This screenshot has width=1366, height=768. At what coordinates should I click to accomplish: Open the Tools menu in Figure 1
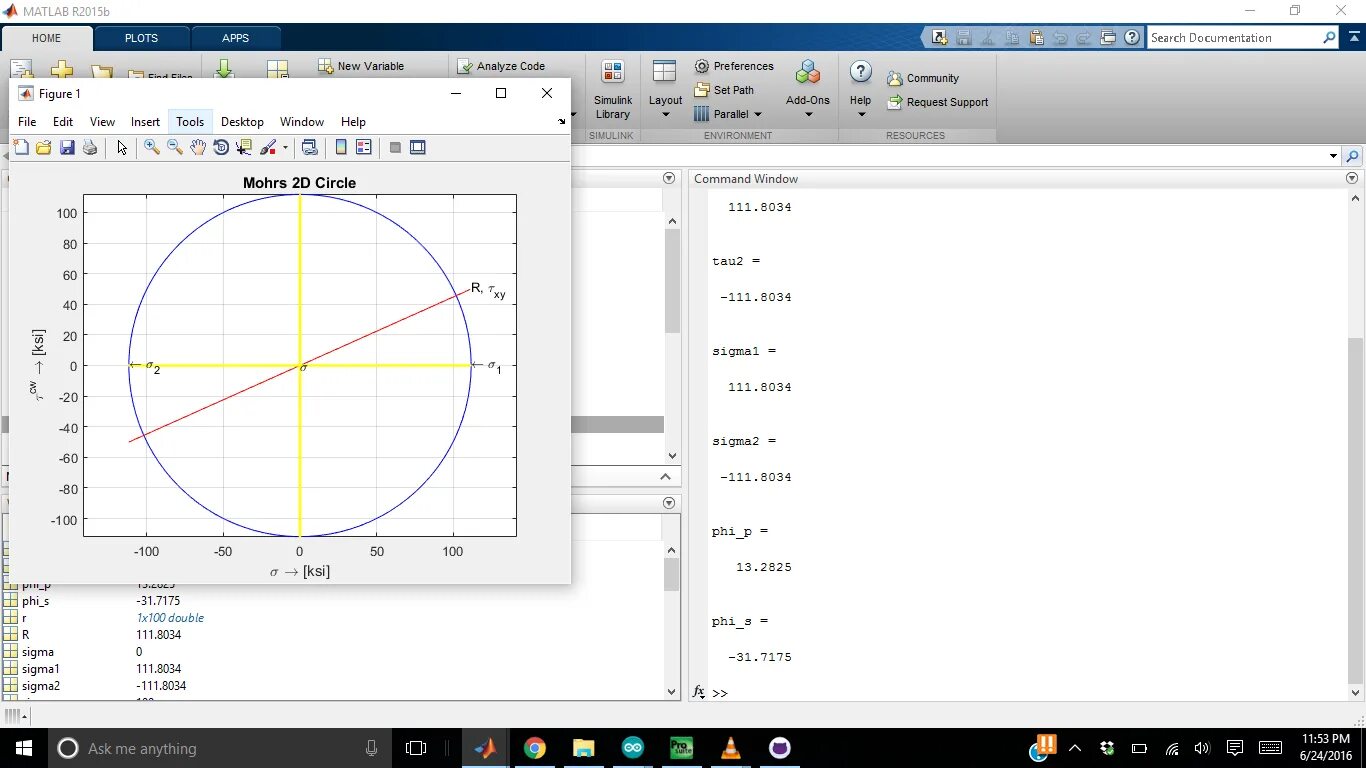[x=190, y=122]
